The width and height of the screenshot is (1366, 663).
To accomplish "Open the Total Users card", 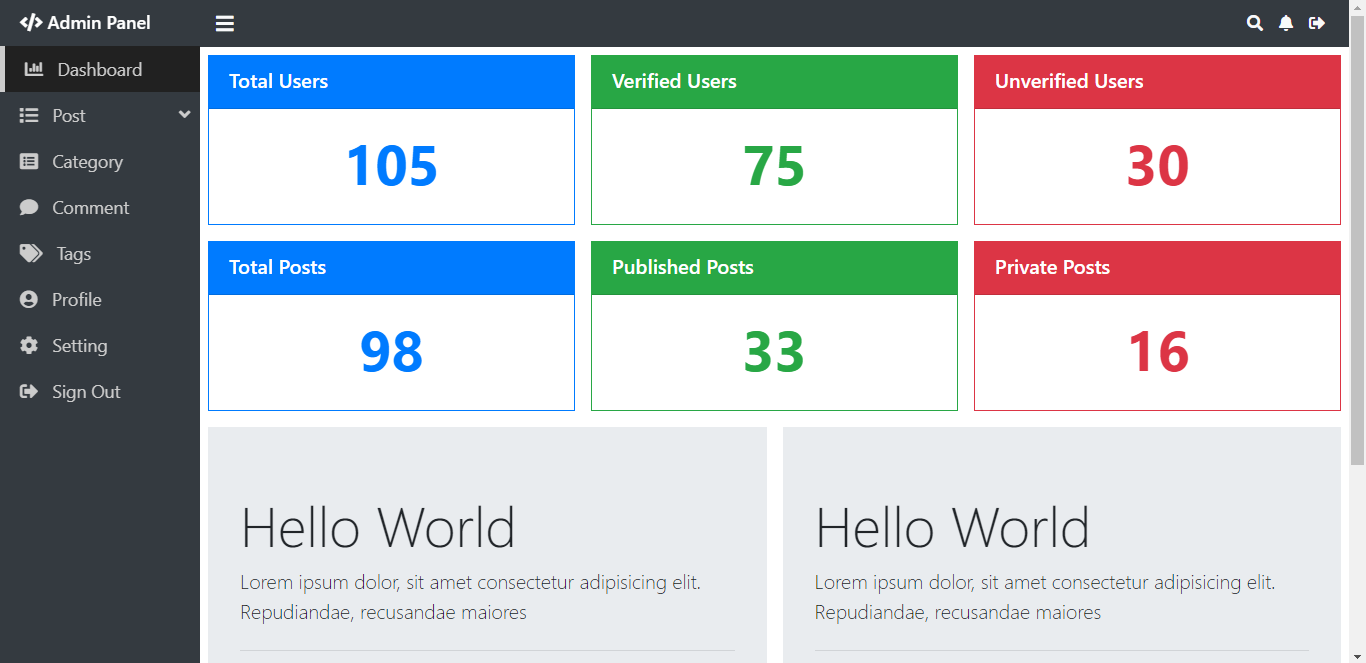I will pos(391,140).
